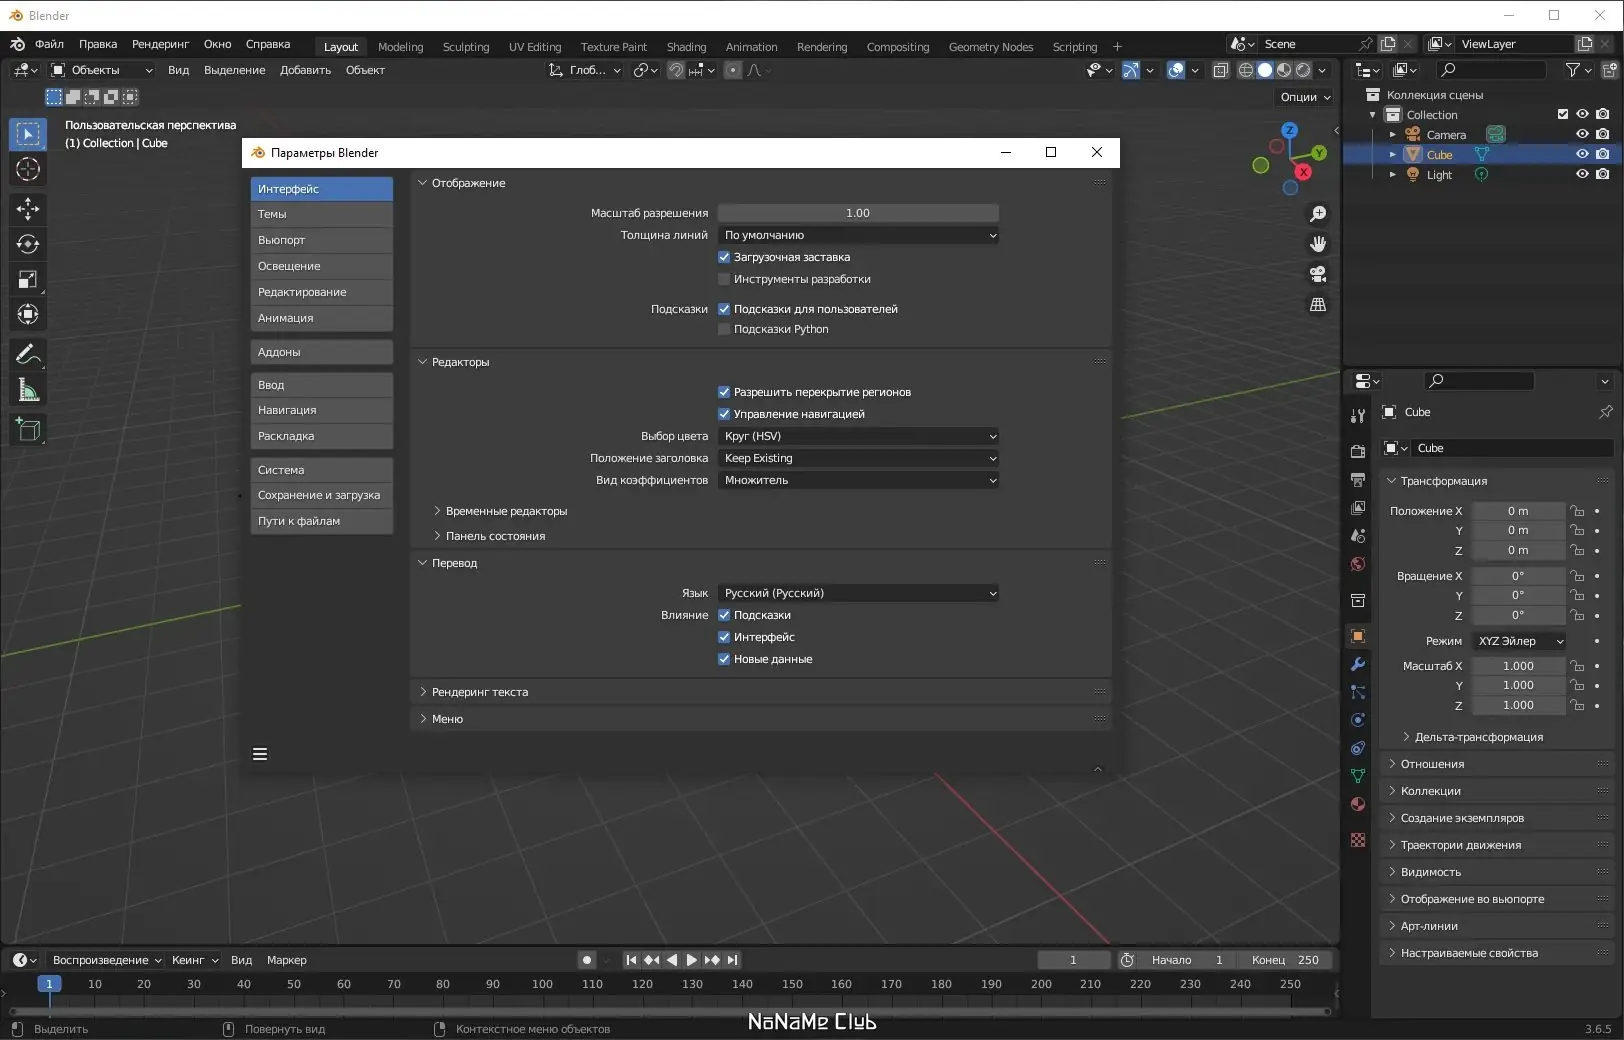Toggle camera view icon in viewport

[x=1318, y=274]
